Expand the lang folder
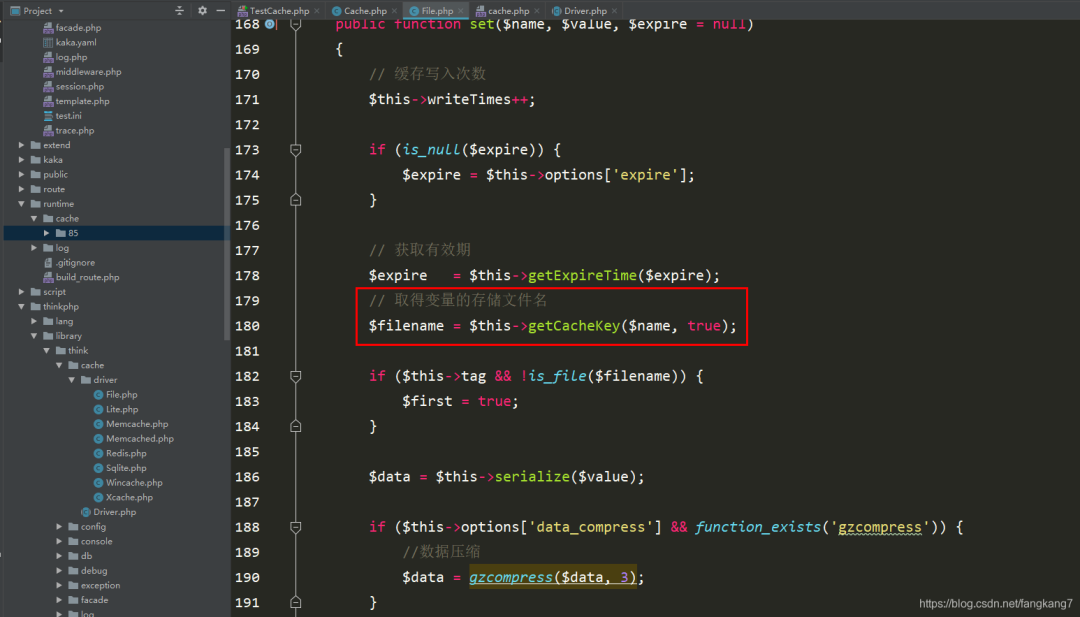Screen dimensions: 1080x617 [34, 322]
